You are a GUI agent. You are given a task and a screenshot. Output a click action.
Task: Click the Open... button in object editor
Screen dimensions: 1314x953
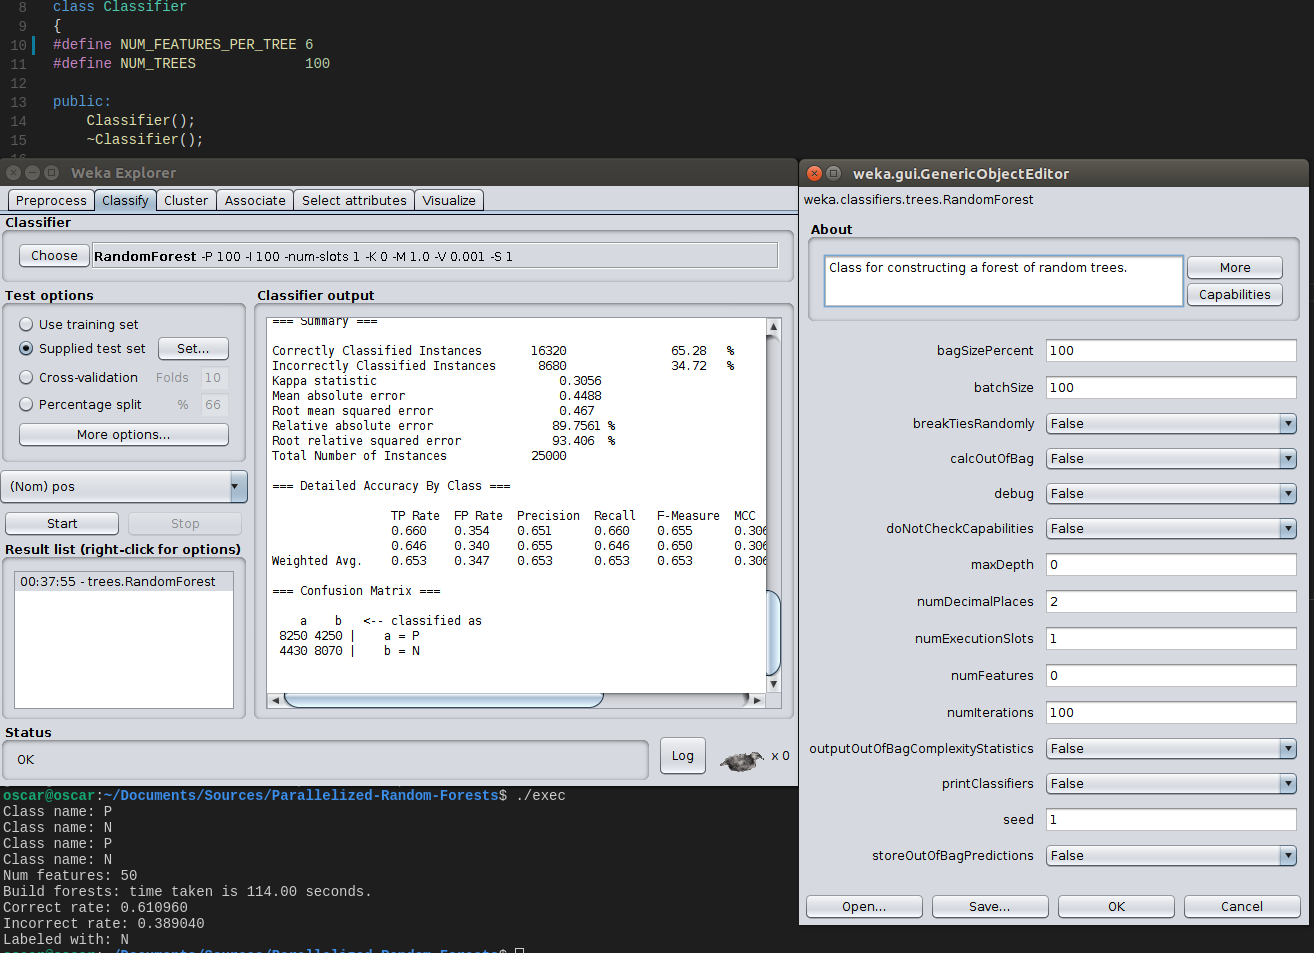click(864, 906)
